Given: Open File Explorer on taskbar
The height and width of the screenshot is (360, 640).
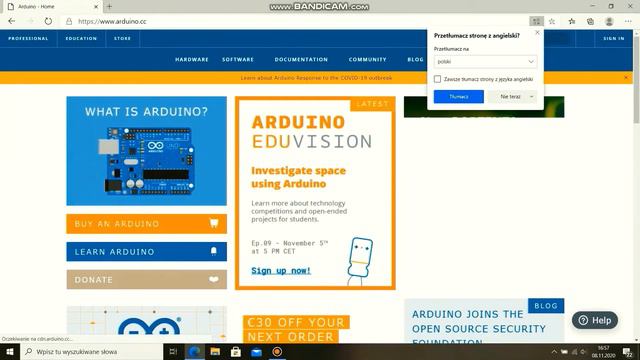Looking at the screenshot, I should 215,351.
